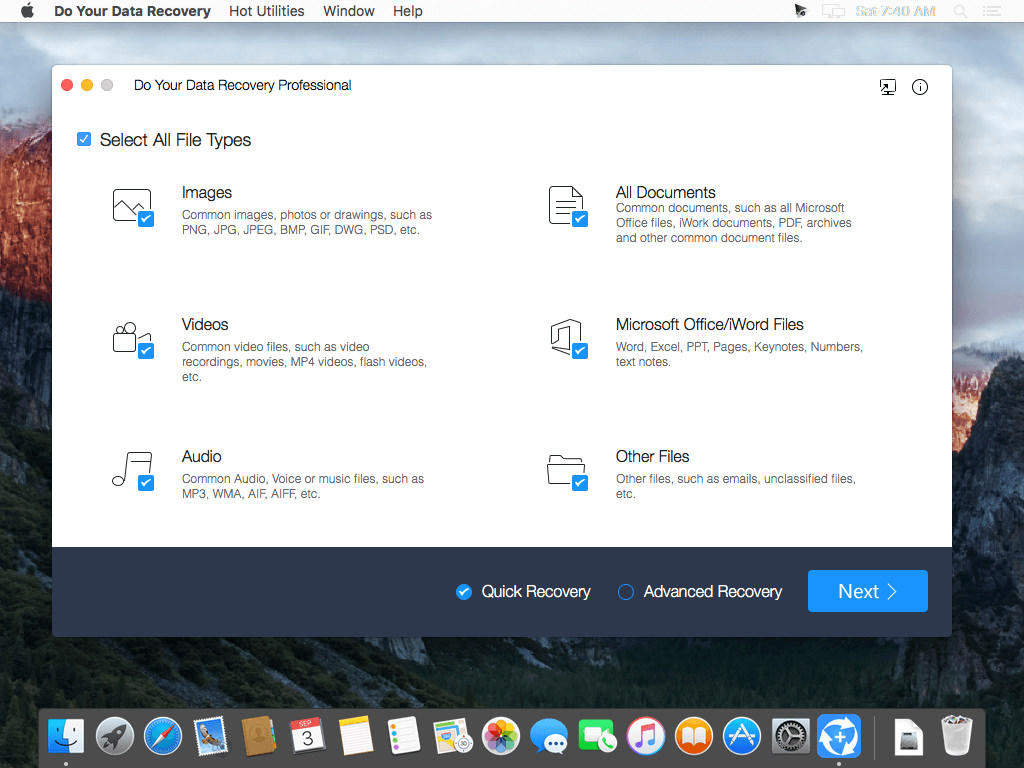This screenshot has width=1024, height=768.
Task: Uncheck Select All File Types checkbox
Action: pyautogui.click(x=84, y=139)
